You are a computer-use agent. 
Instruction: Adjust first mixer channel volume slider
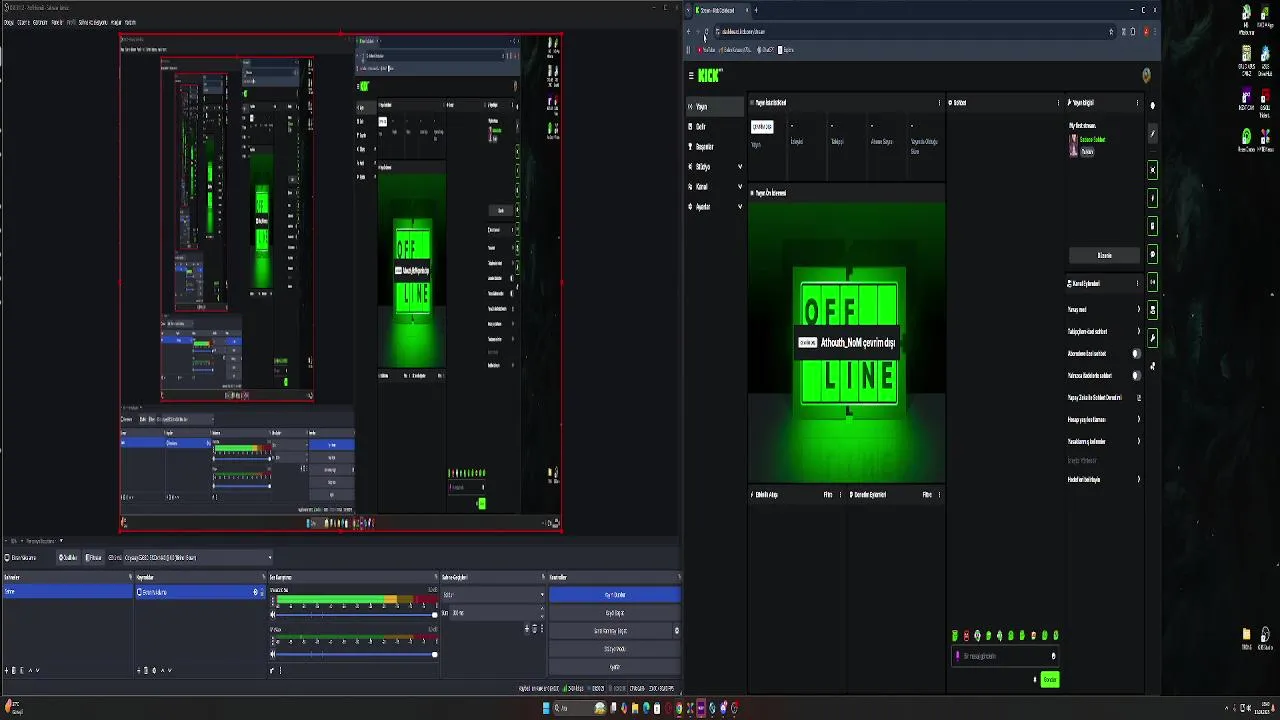click(355, 615)
